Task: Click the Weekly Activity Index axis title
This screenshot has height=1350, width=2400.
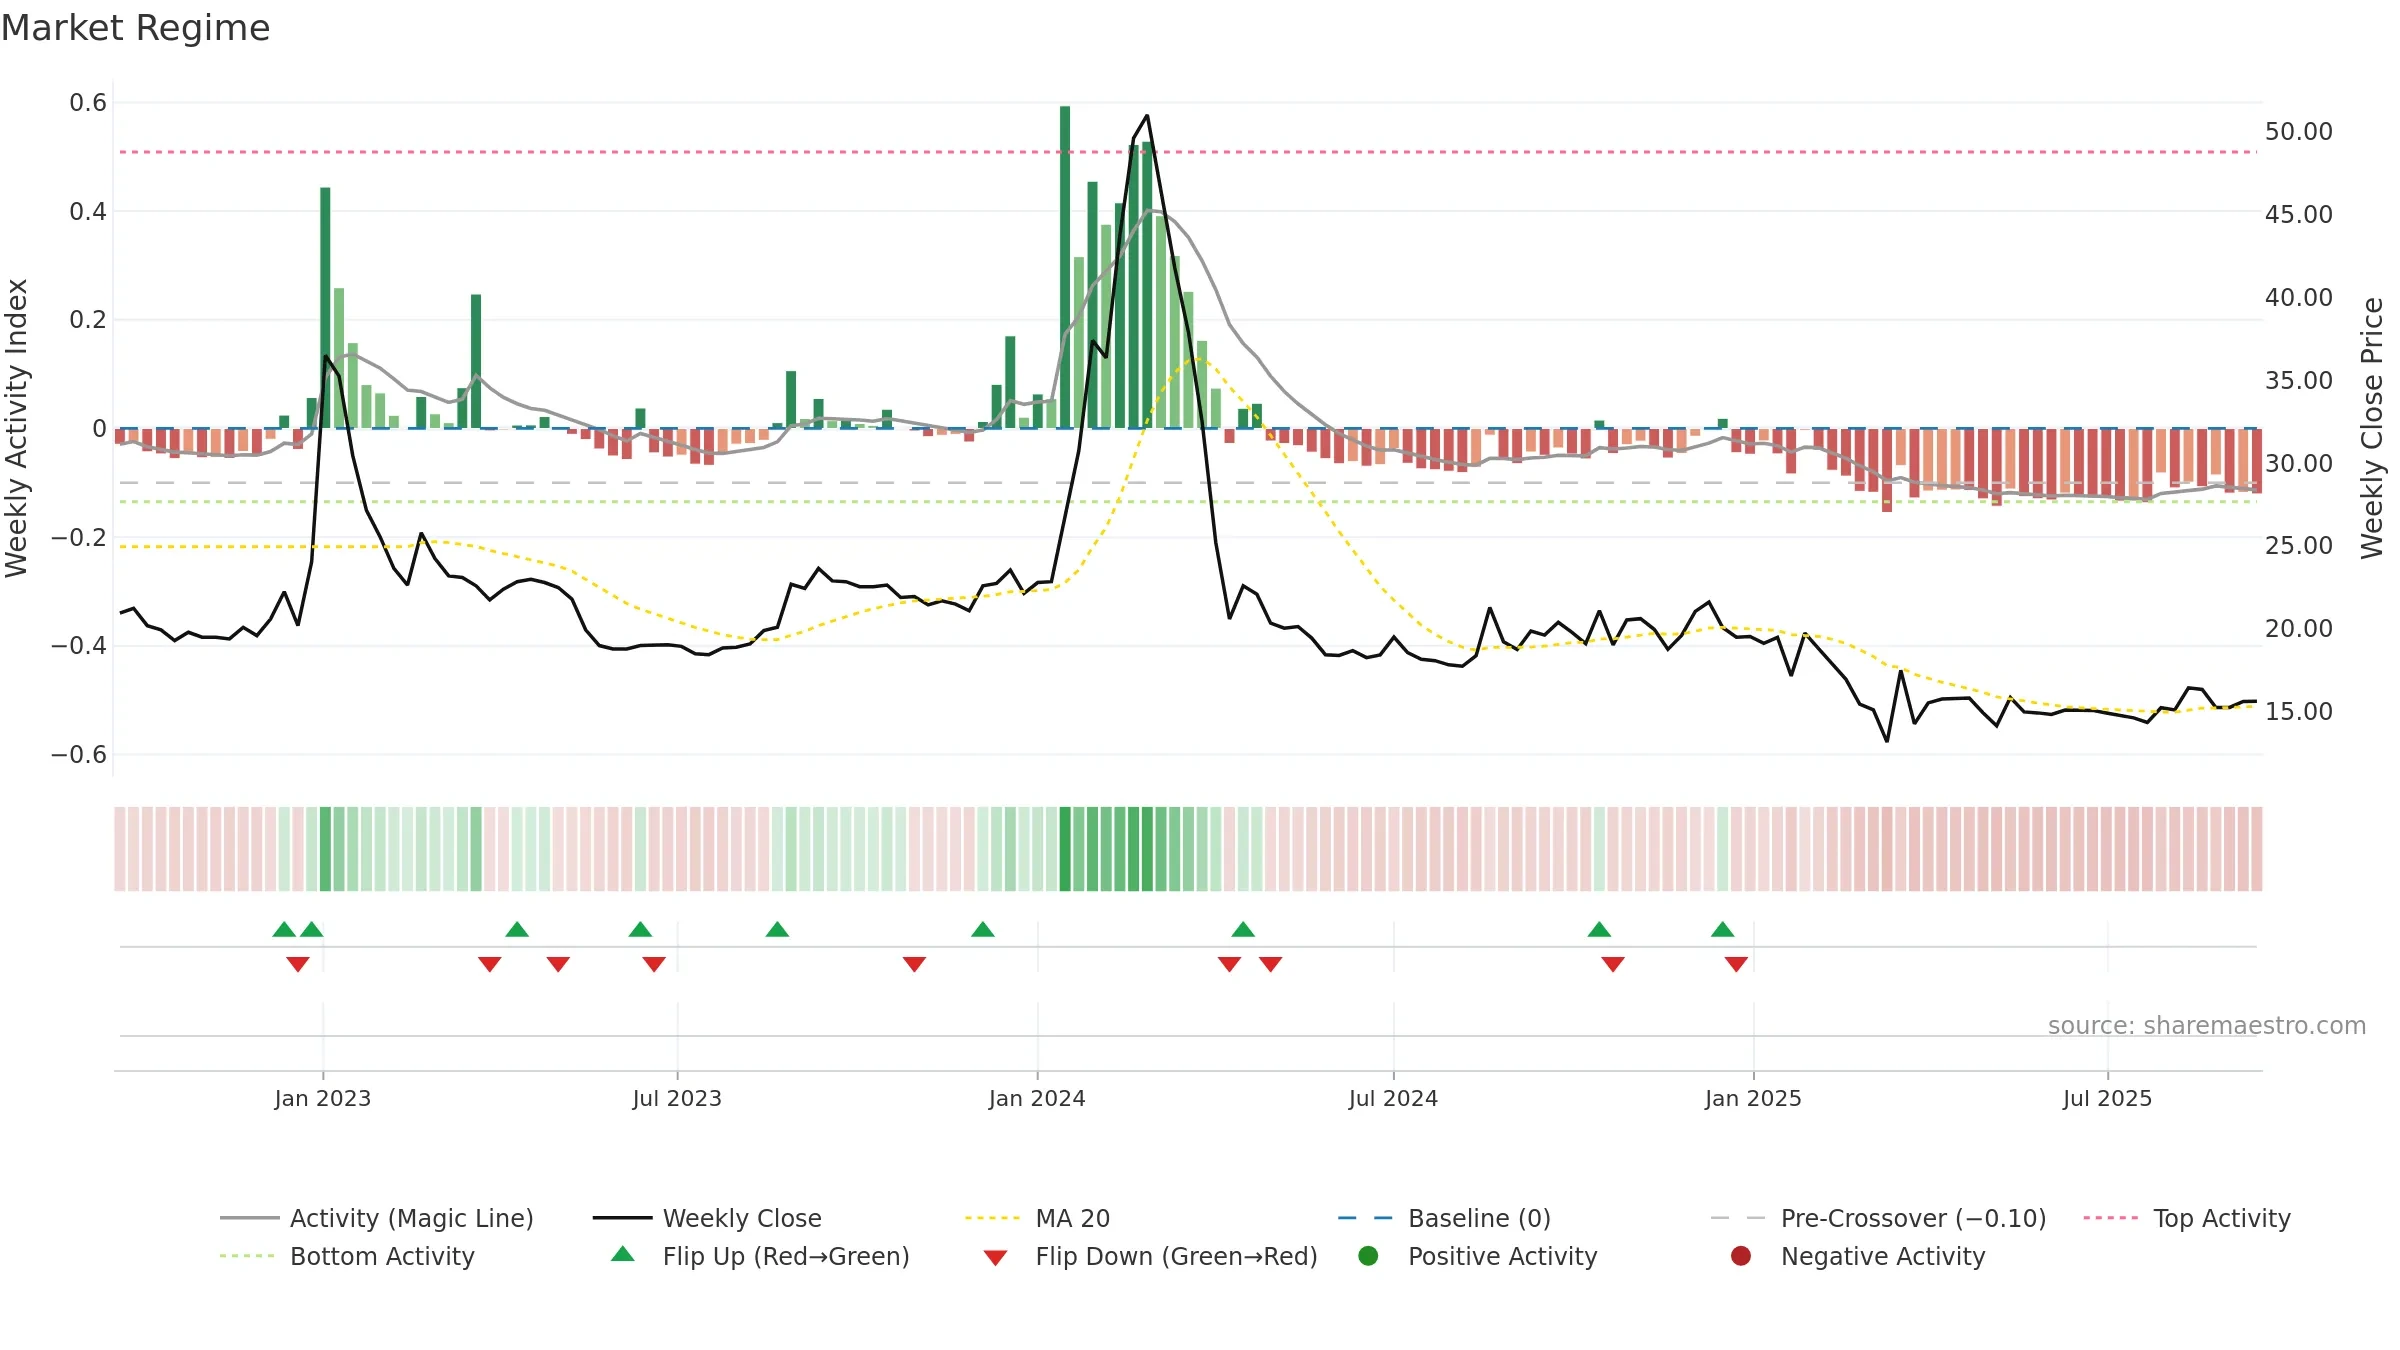Action: pos(16,428)
